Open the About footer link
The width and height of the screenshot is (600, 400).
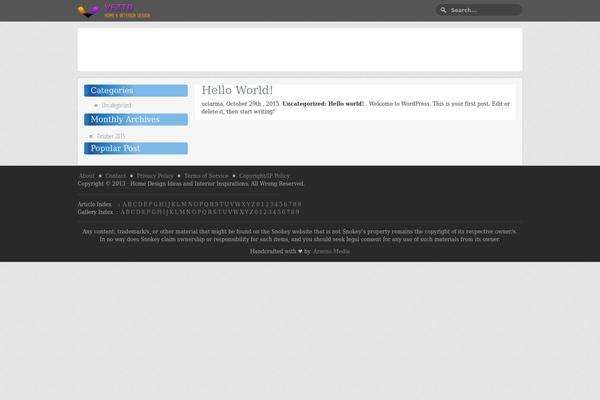(x=86, y=176)
